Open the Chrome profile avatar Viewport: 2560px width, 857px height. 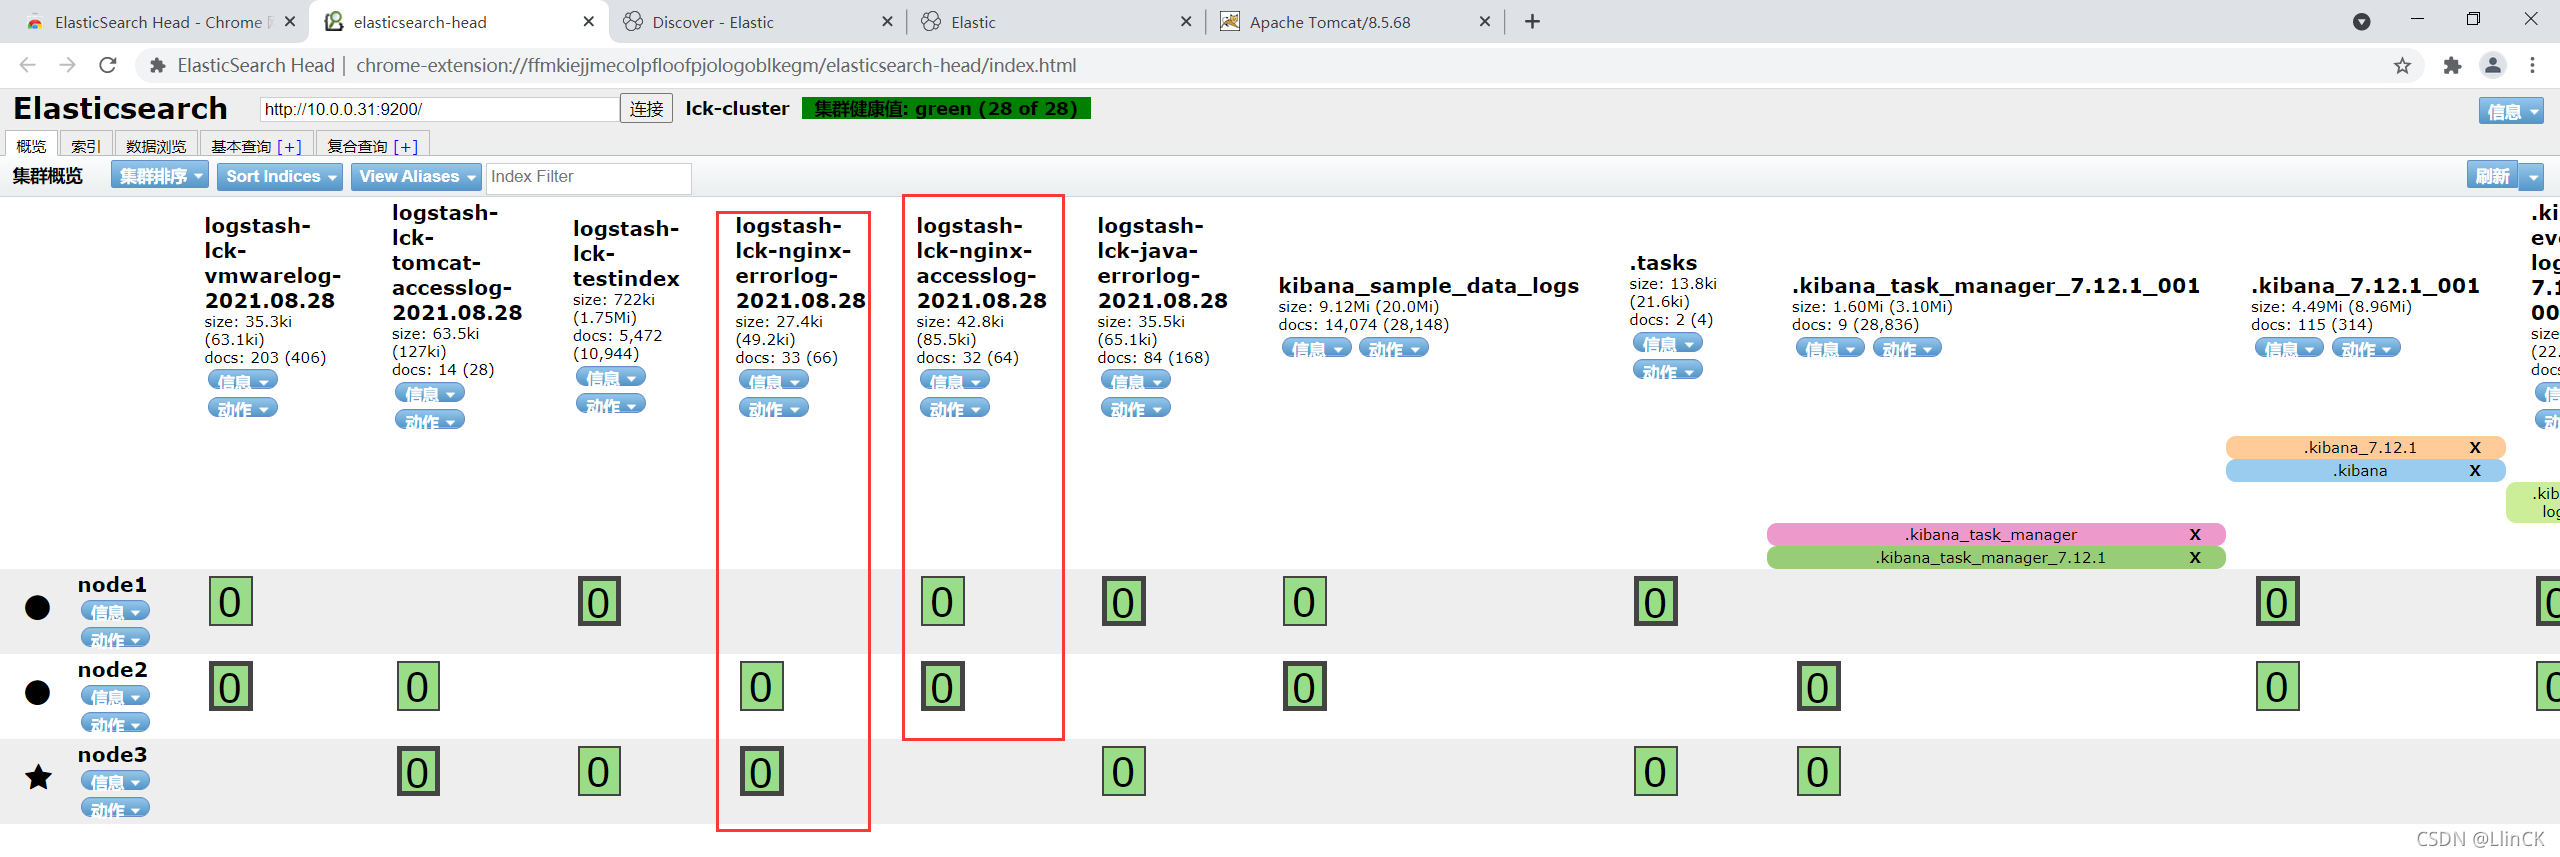(x=2493, y=65)
